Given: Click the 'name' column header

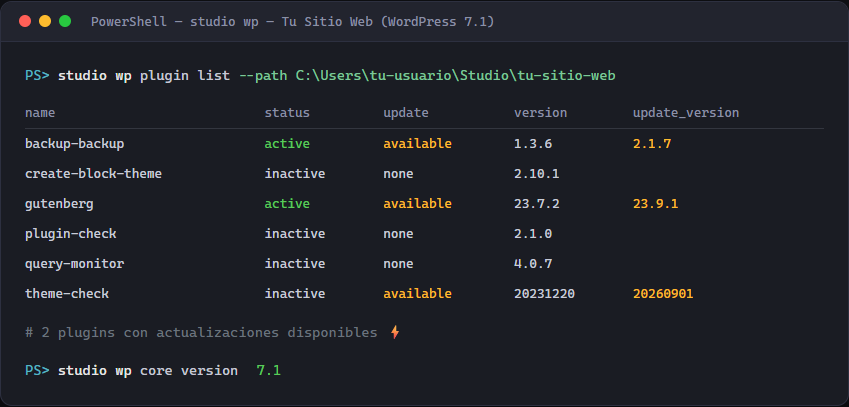Looking at the screenshot, I should click(40, 113).
